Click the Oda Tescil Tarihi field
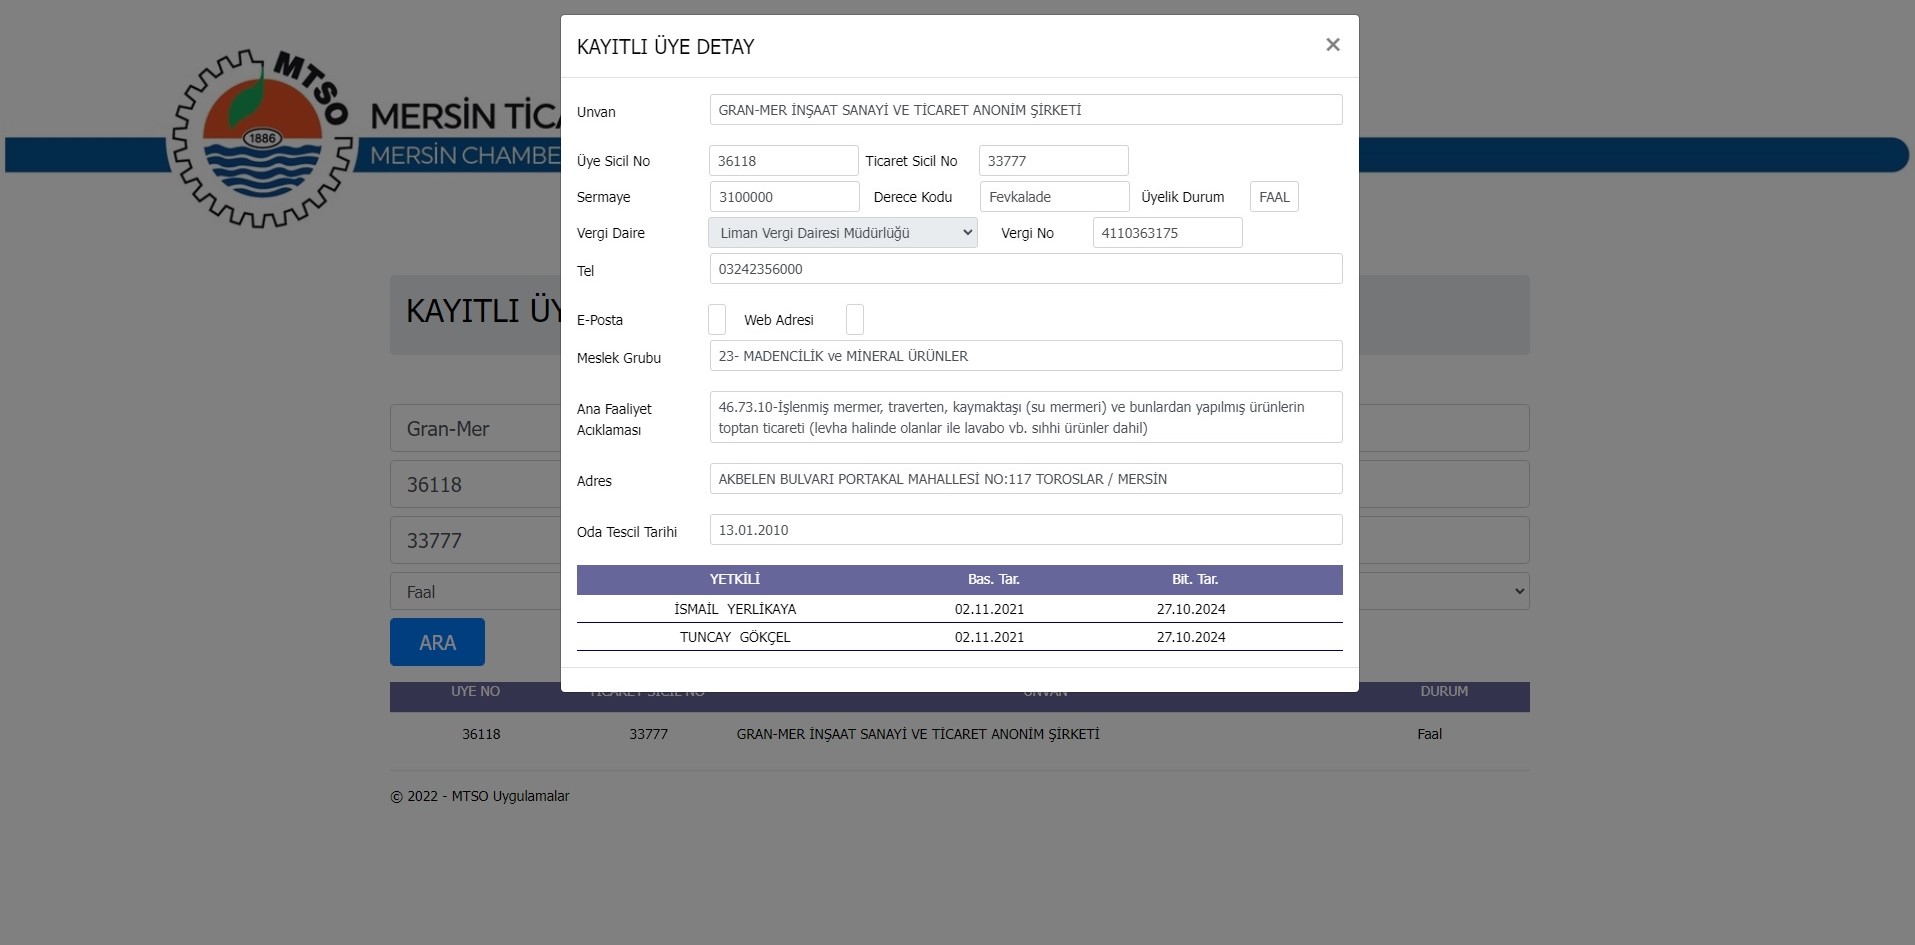This screenshot has width=1915, height=945. pos(1025,530)
